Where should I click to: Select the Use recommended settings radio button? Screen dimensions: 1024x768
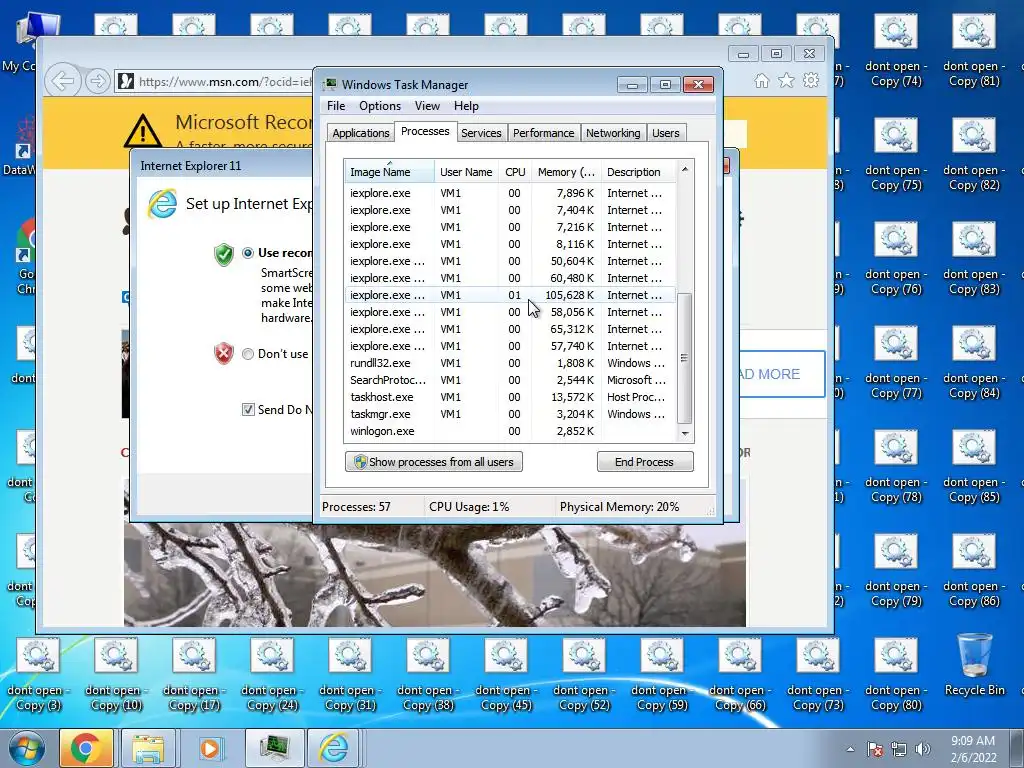[x=248, y=253]
